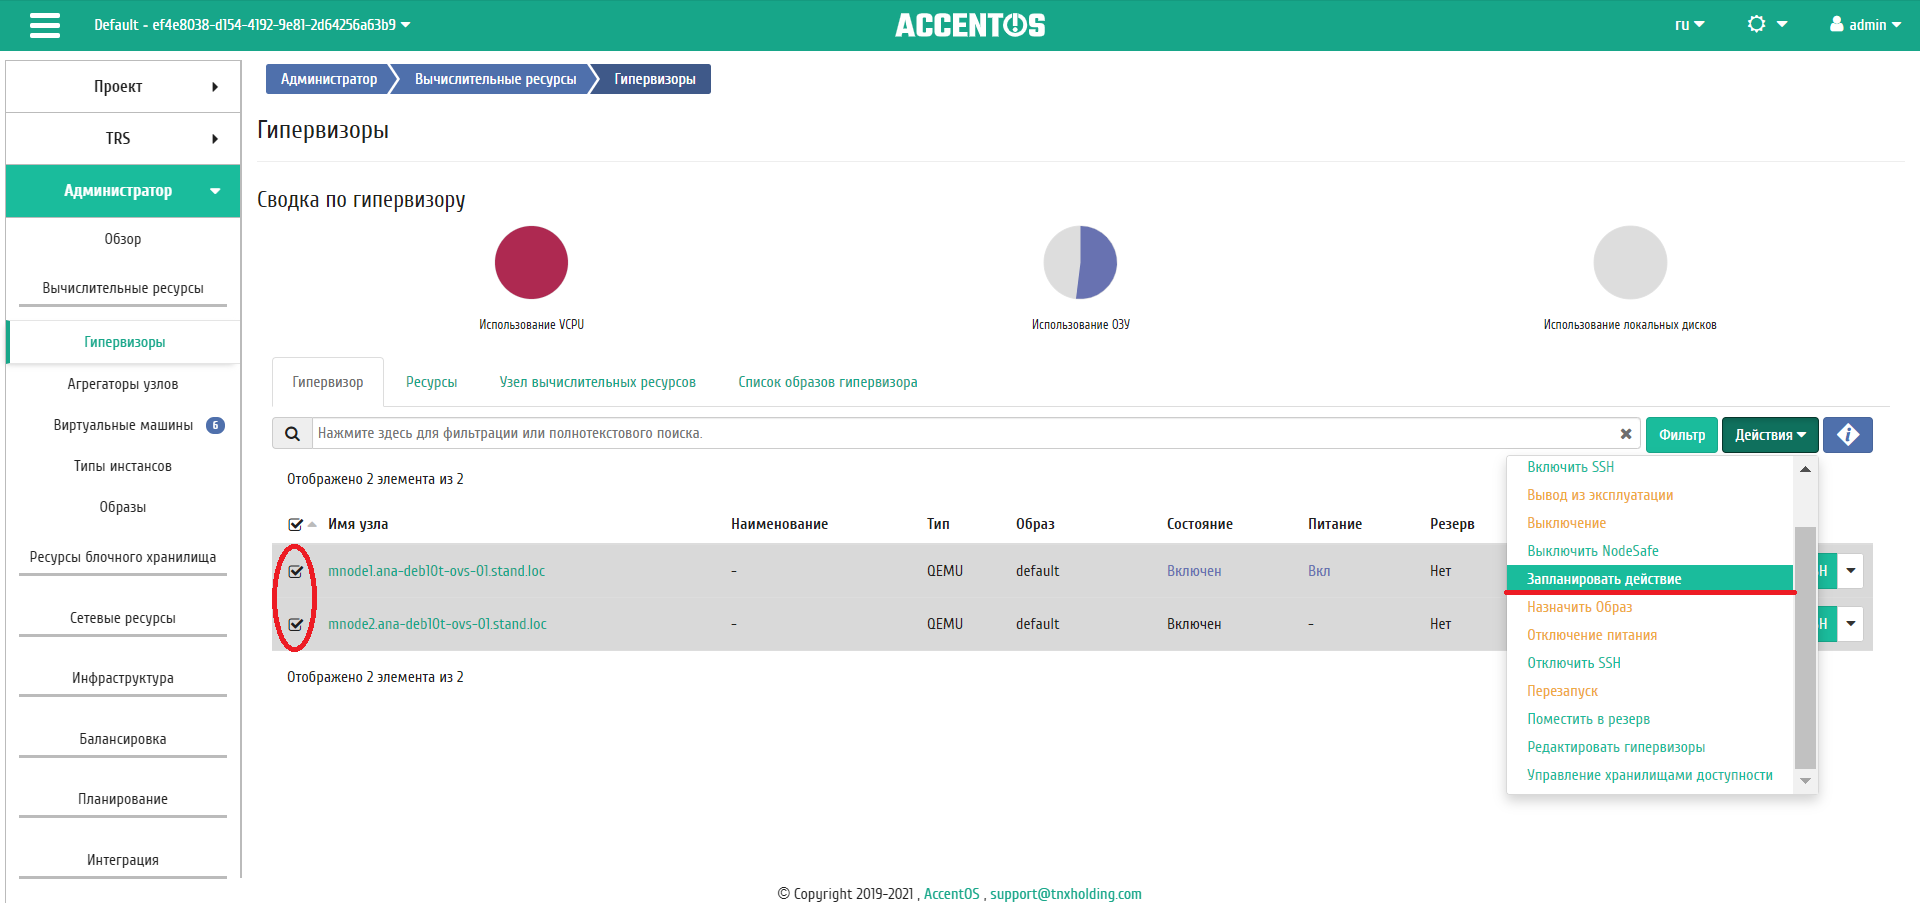The height and width of the screenshot is (903, 1920).
Task: Expand the Действия actions dropdown
Action: click(1769, 435)
